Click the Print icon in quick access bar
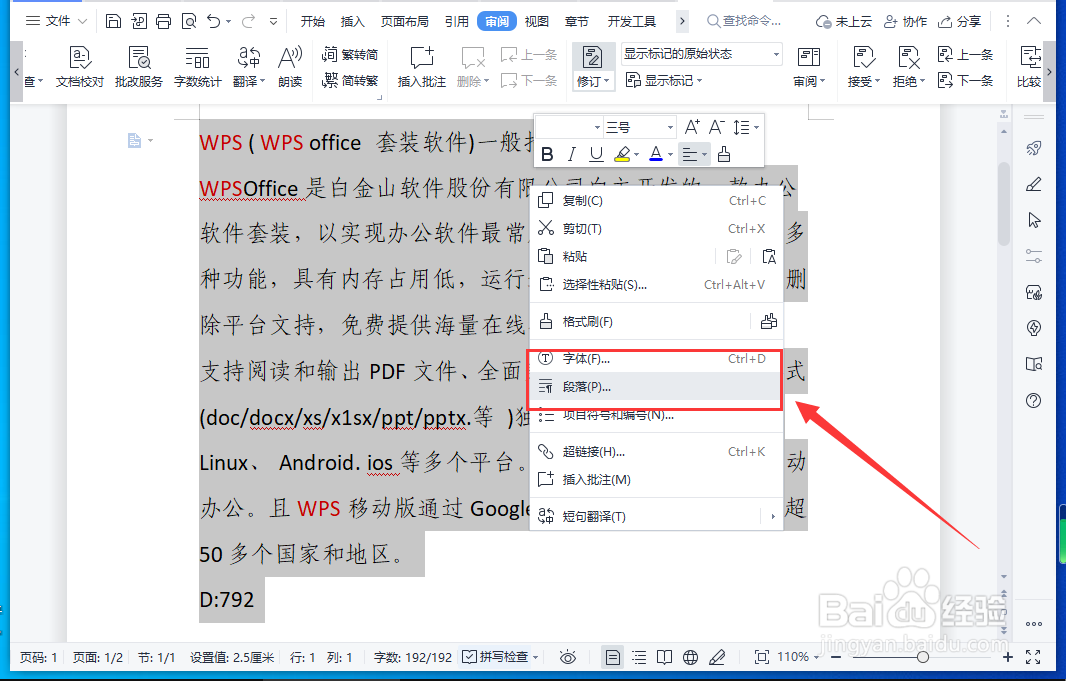The height and width of the screenshot is (681, 1066). pos(163,21)
